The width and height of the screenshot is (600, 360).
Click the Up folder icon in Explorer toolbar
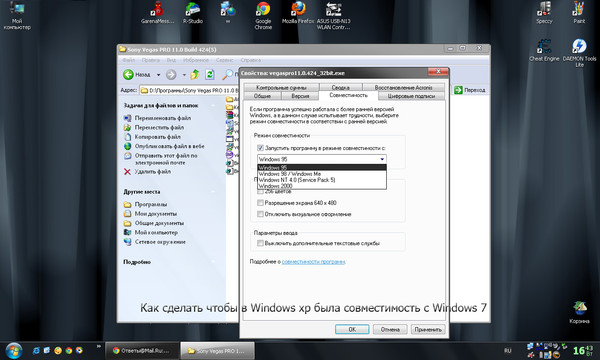point(195,74)
